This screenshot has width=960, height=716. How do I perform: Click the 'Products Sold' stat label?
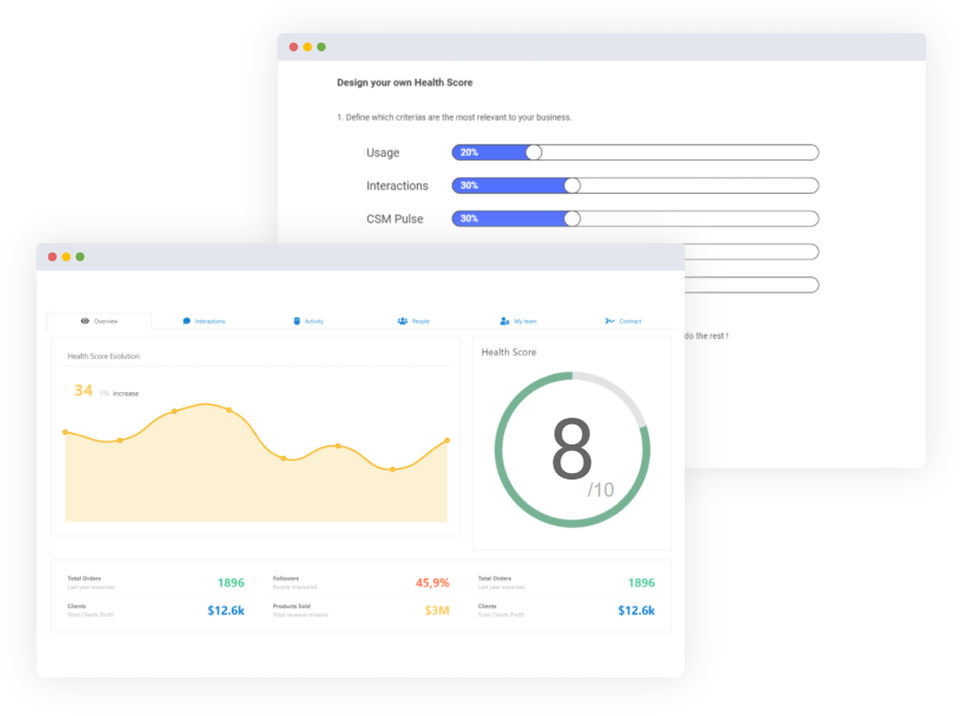click(x=291, y=606)
